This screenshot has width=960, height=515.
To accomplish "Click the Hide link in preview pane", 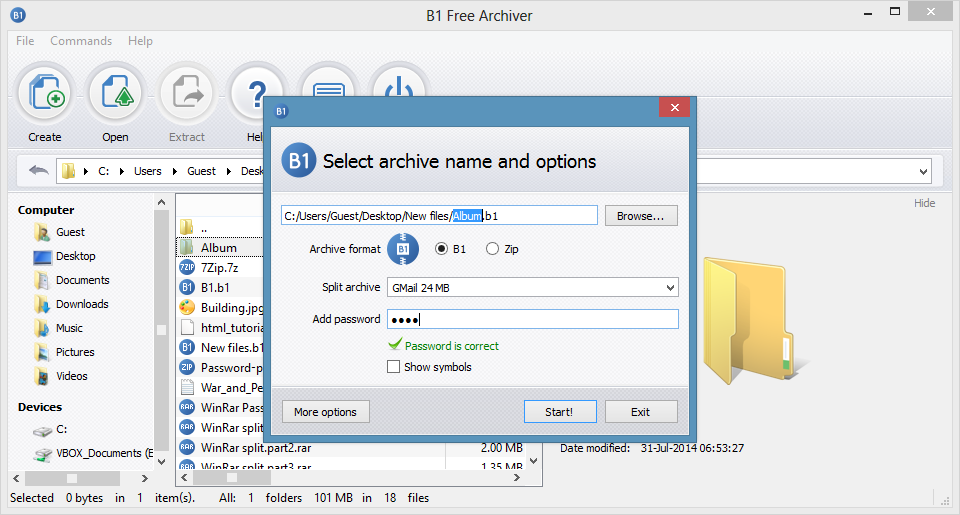I will (x=924, y=203).
